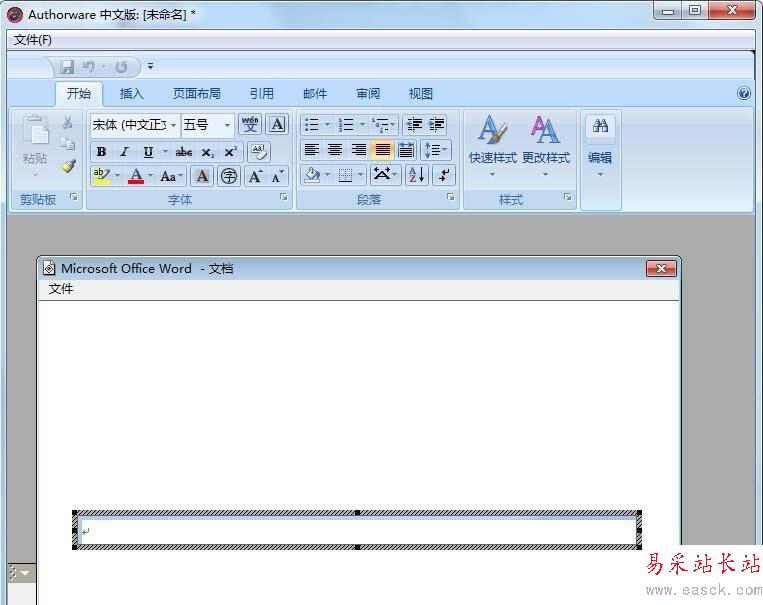Screen dimensions: 763x605
Task: Click the Help question mark icon
Action: (x=744, y=93)
